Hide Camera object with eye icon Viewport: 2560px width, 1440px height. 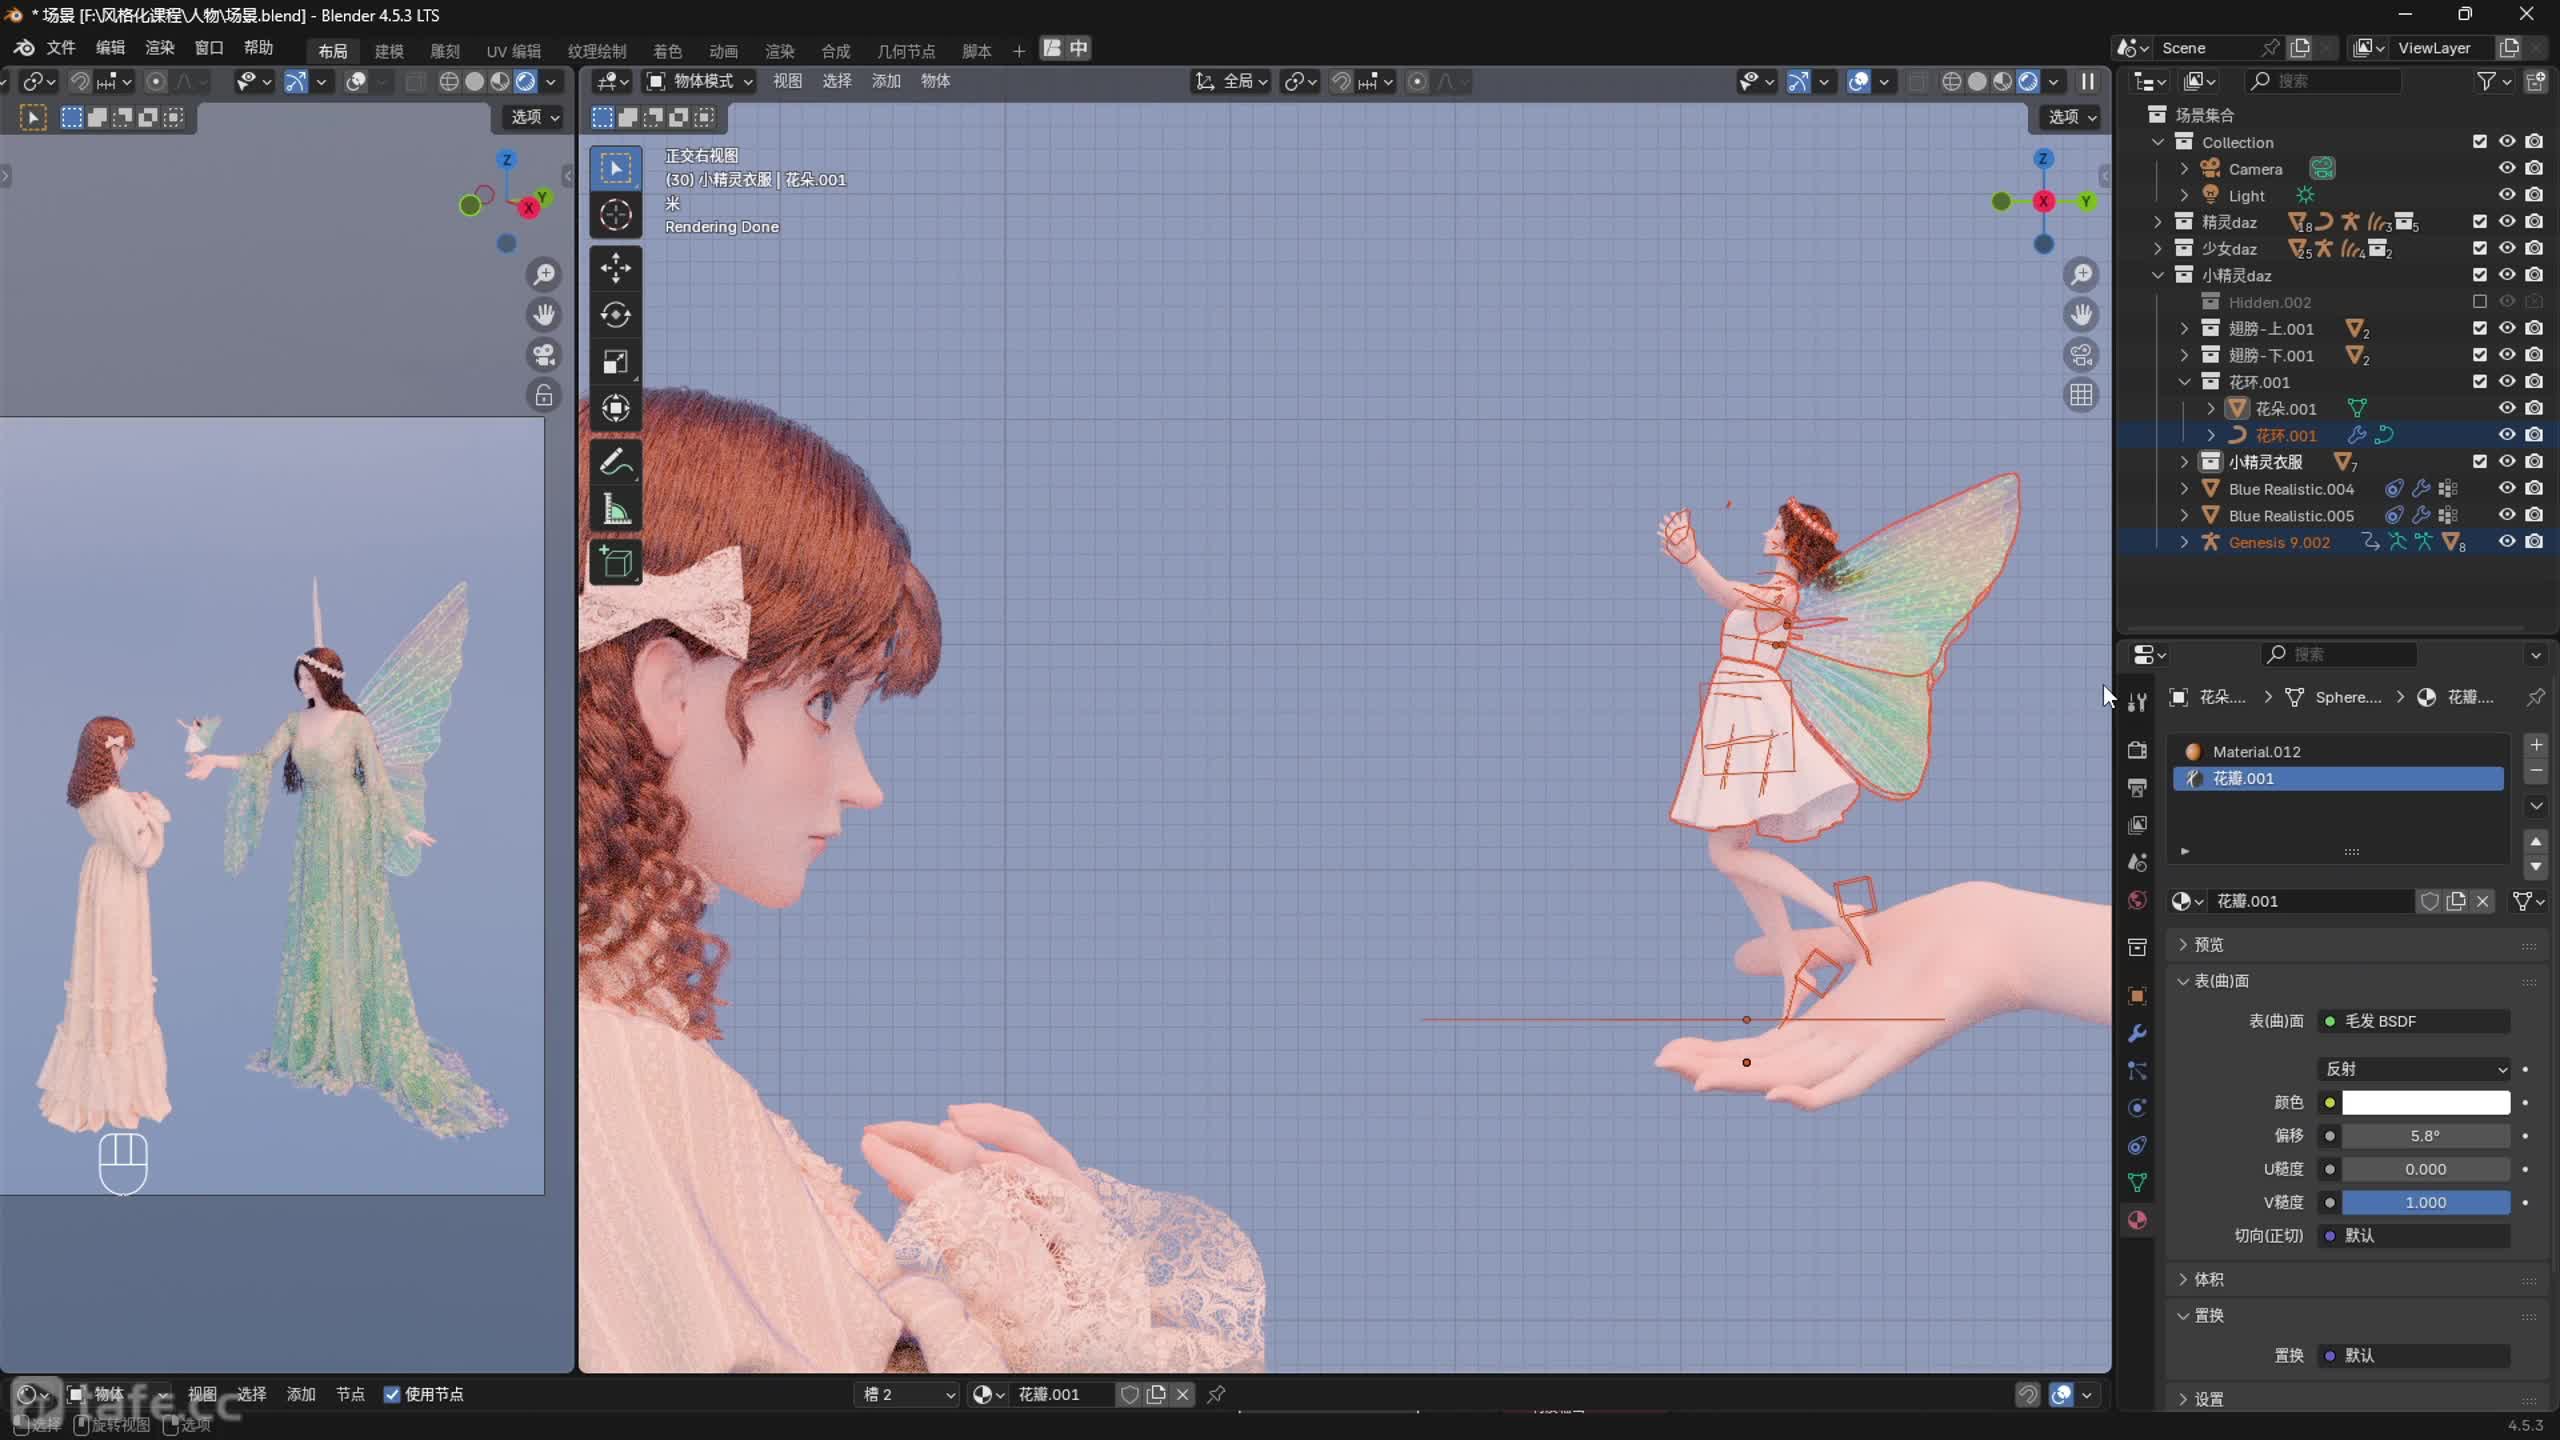tap(2506, 168)
